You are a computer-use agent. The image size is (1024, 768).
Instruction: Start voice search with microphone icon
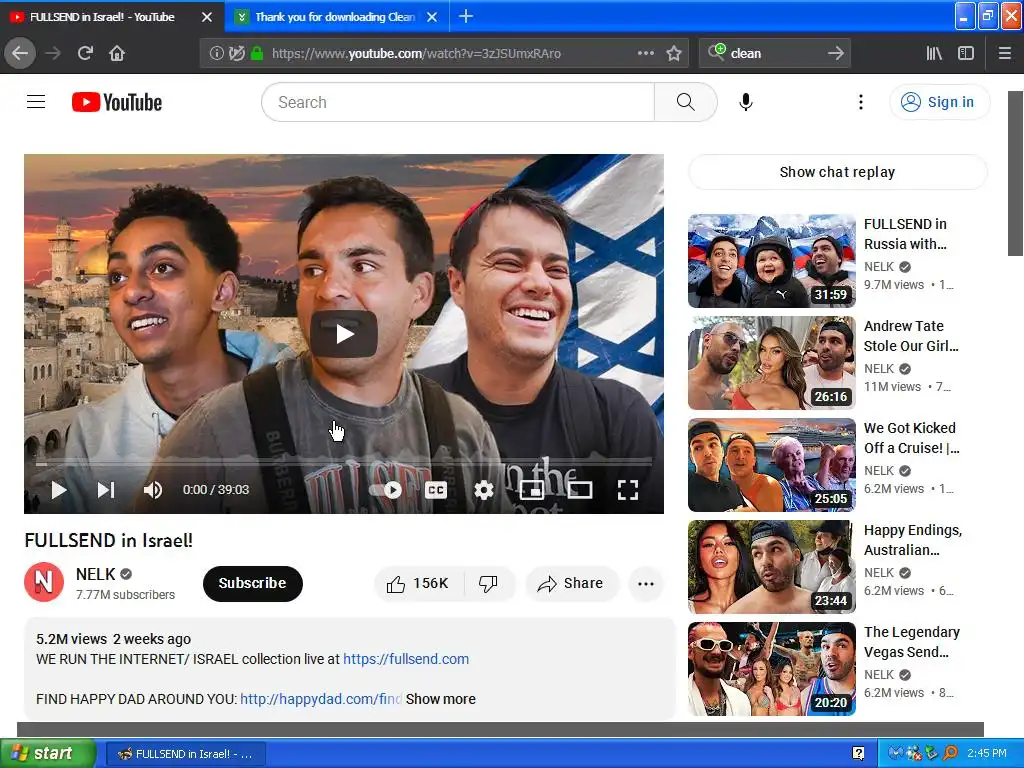746,102
